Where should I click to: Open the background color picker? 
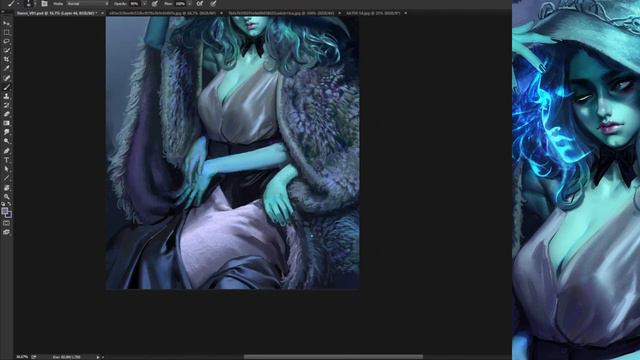tap(9, 215)
